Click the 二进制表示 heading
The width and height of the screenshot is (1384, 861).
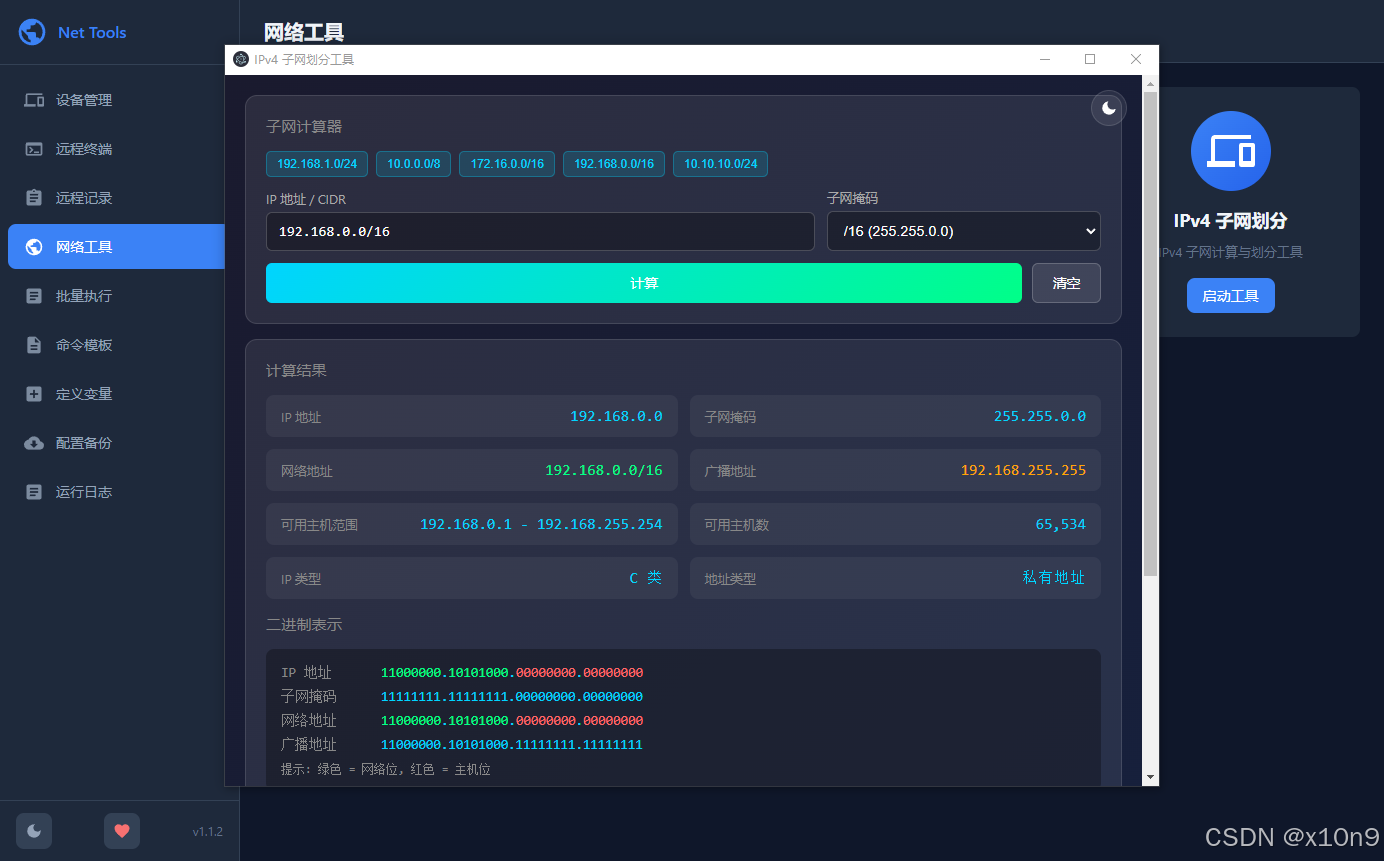[304, 624]
